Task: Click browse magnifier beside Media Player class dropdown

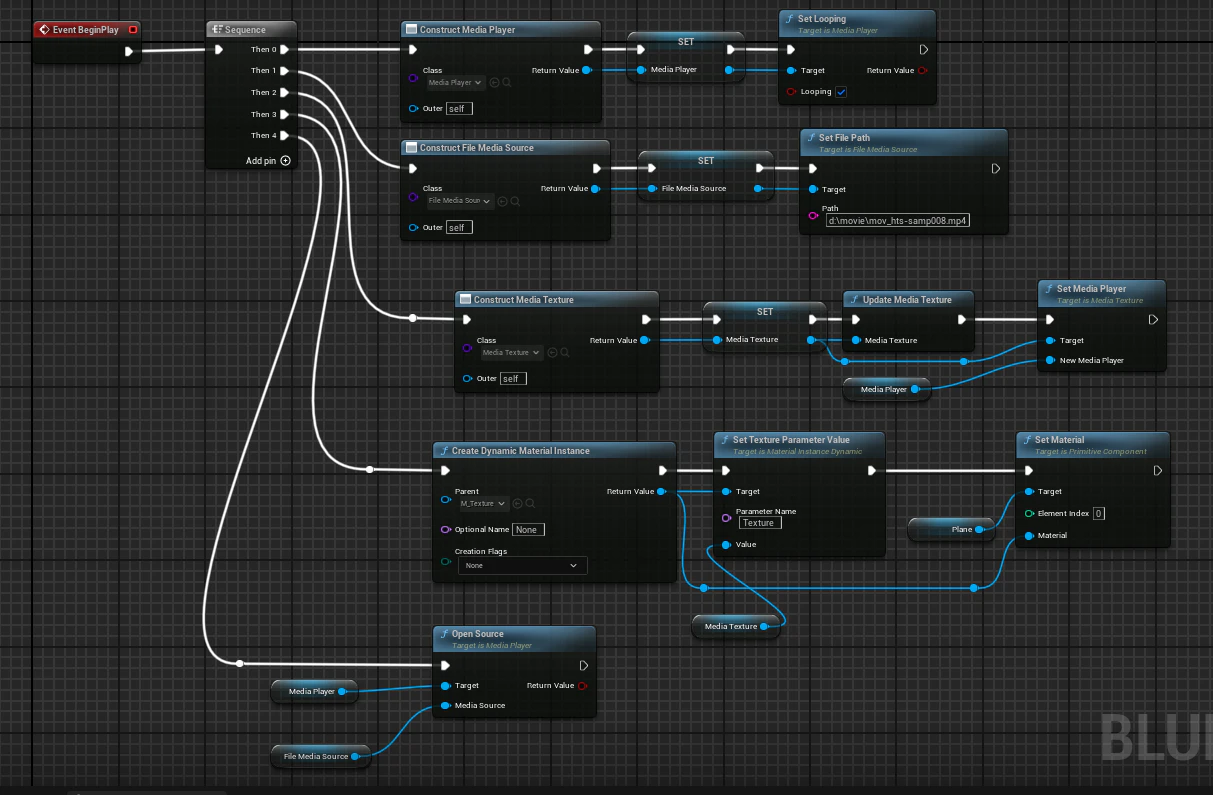Action: point(507,82)
